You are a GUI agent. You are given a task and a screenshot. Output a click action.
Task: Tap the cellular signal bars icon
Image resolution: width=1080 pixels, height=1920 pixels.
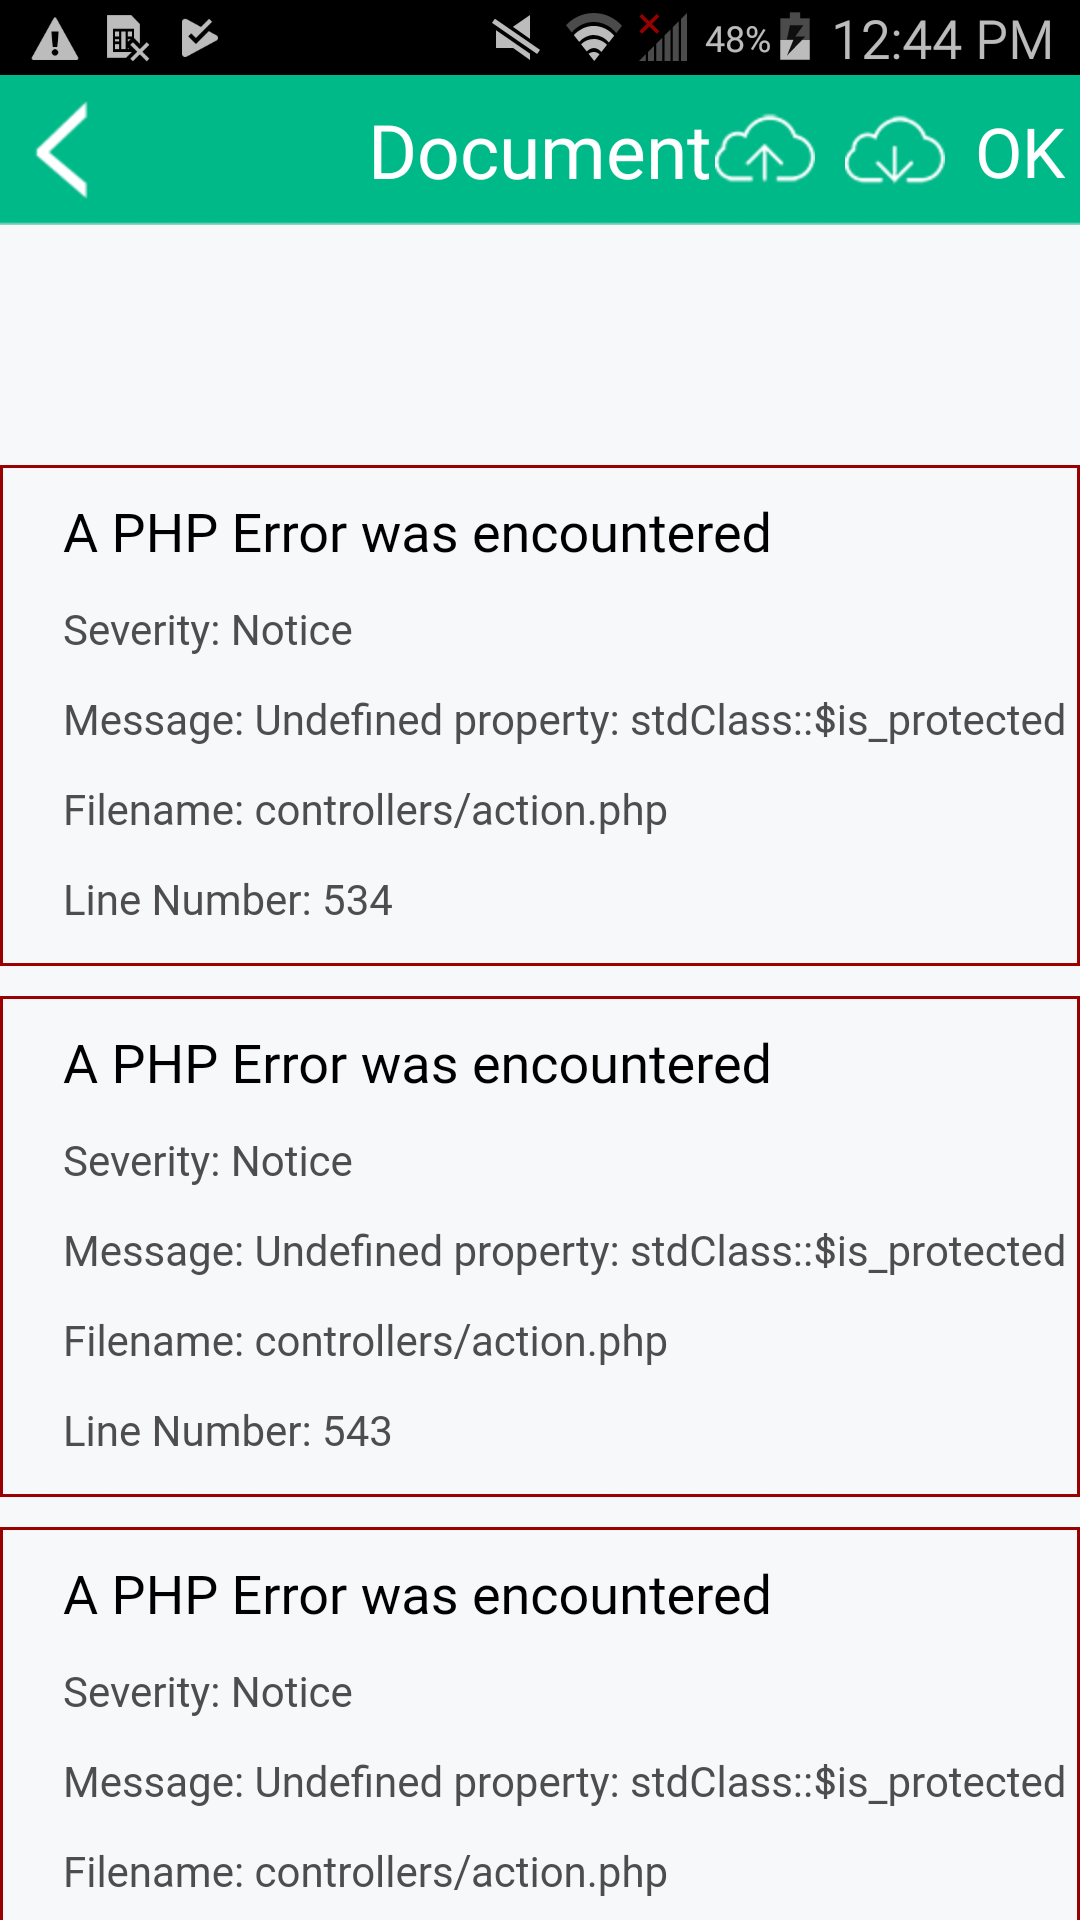coord(663,38)
